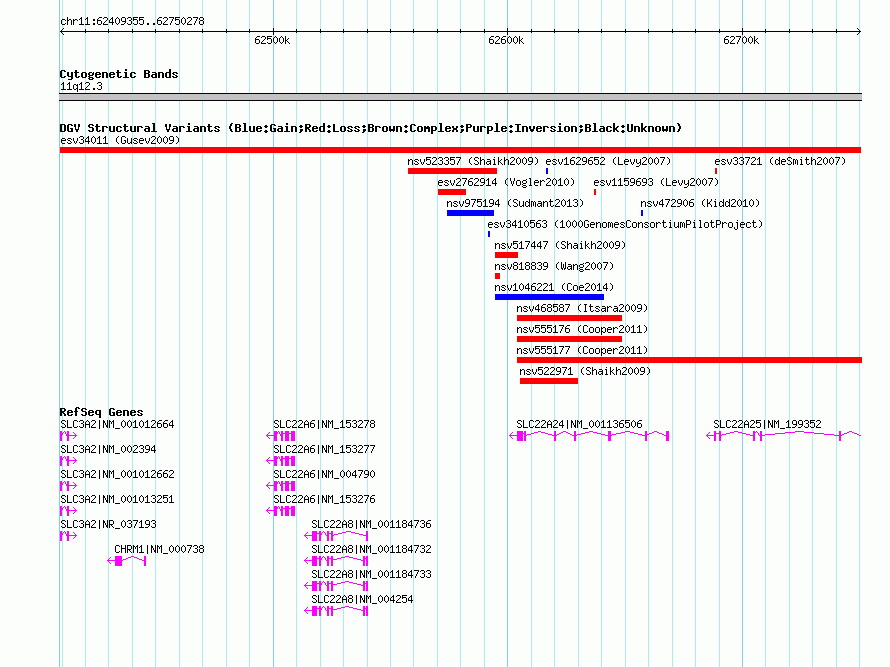Click the ruler's right end arrow
This screenshot has width=890, height=667.
click(859, 31)
